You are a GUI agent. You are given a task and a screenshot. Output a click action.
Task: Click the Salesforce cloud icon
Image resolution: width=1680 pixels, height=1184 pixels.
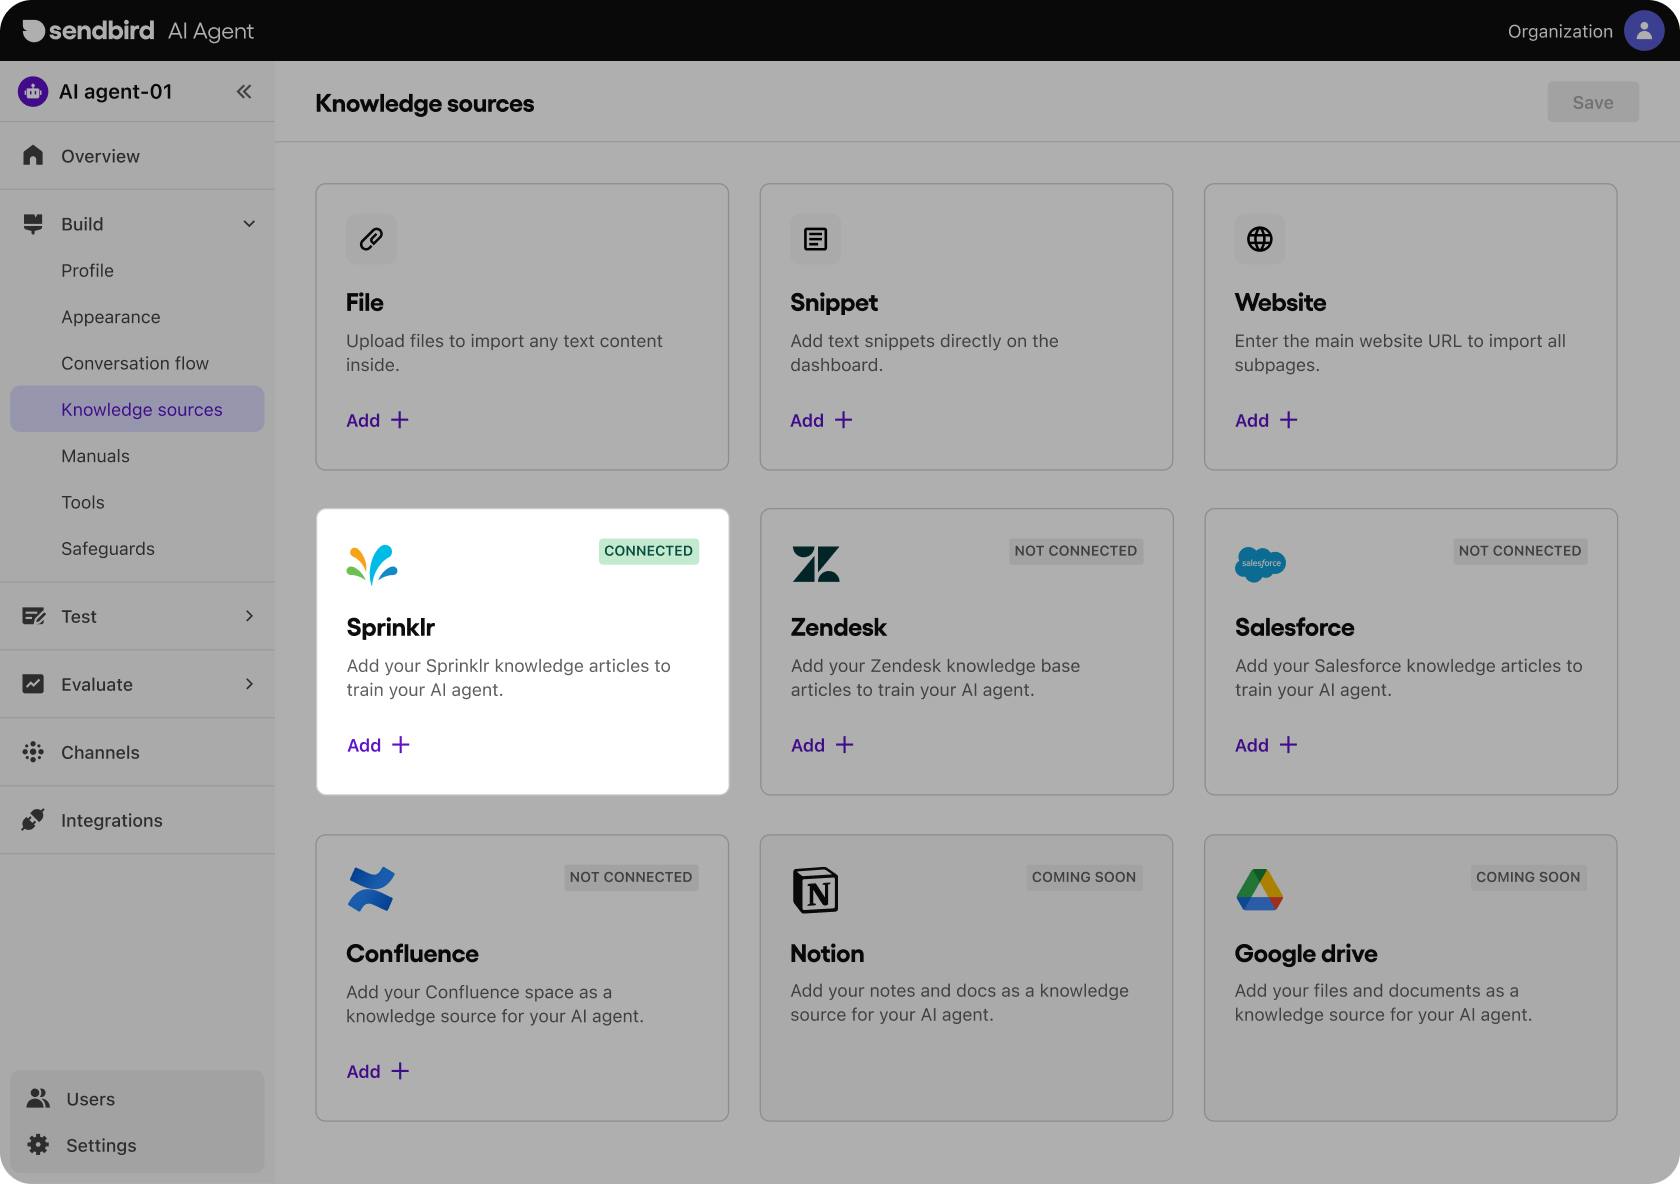click(1259, 563)
